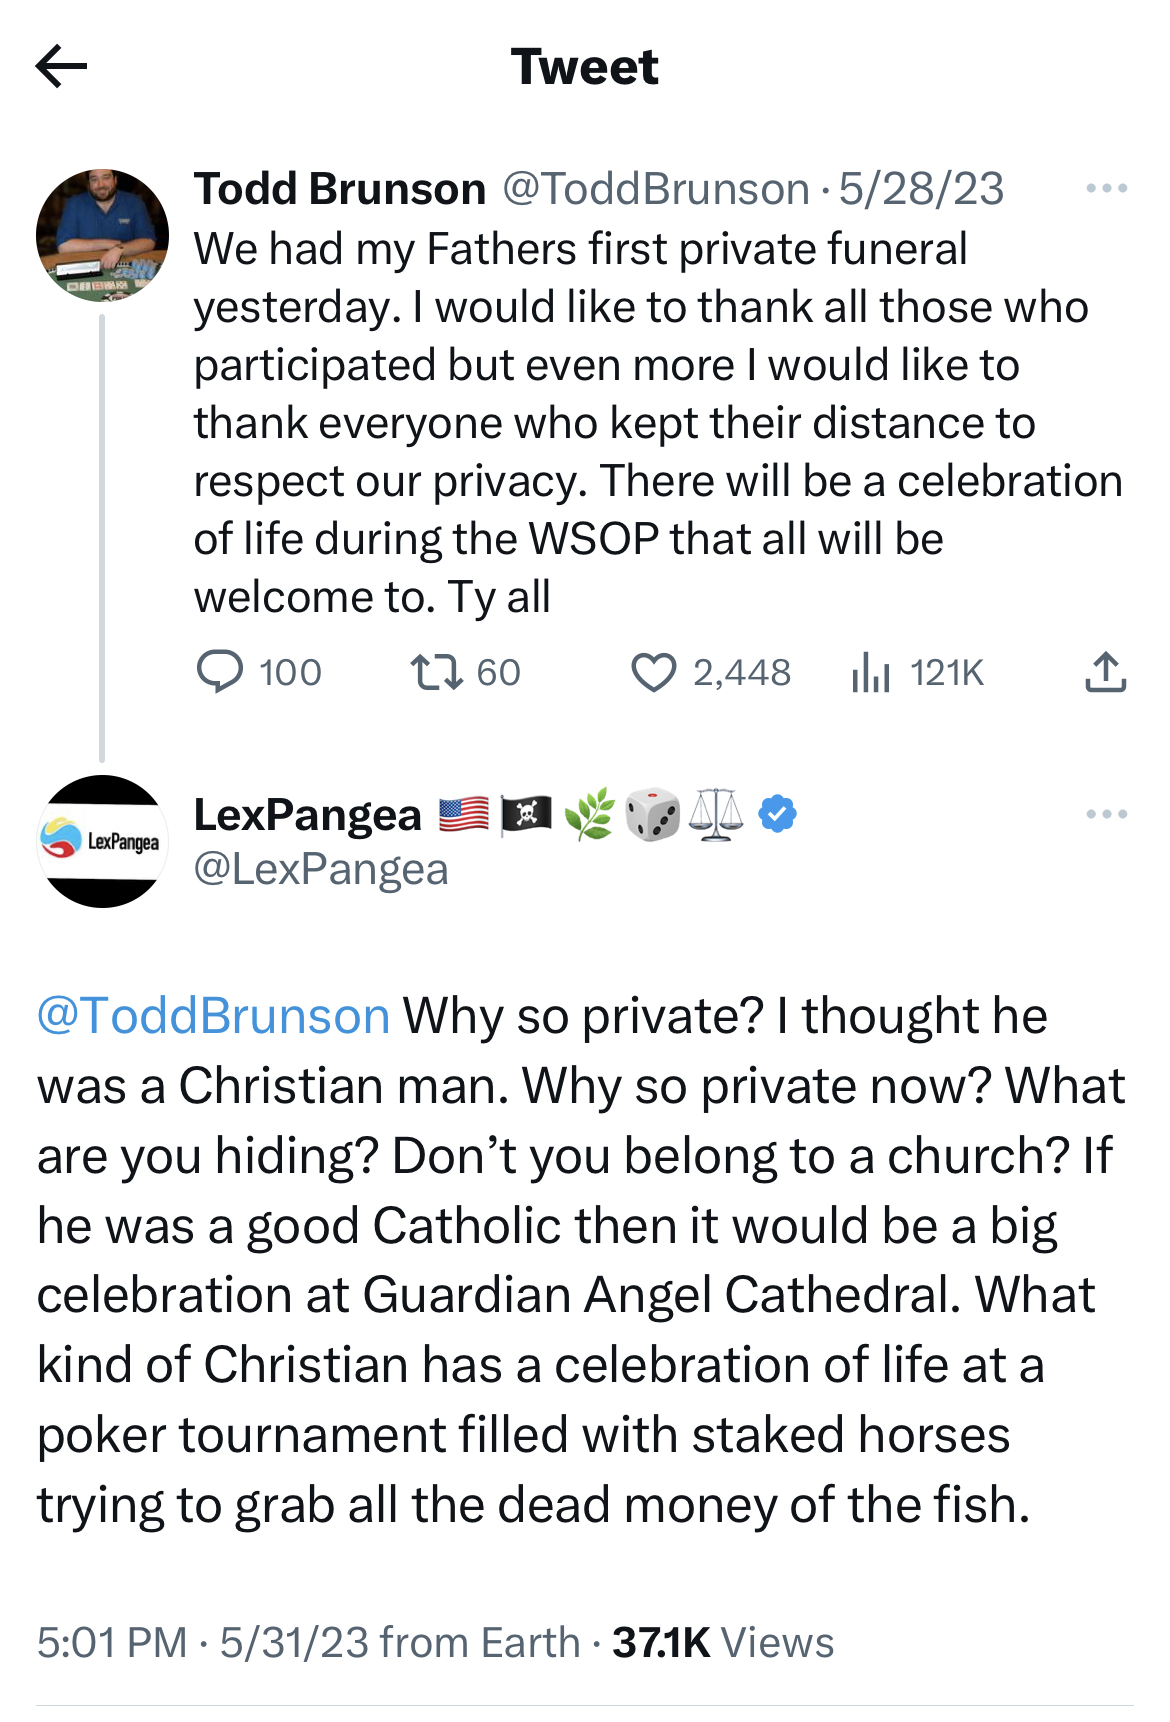Viewport: 1170px width, 1722px height.
Task: Click the 37.1K Views count
Action: 722,1643
